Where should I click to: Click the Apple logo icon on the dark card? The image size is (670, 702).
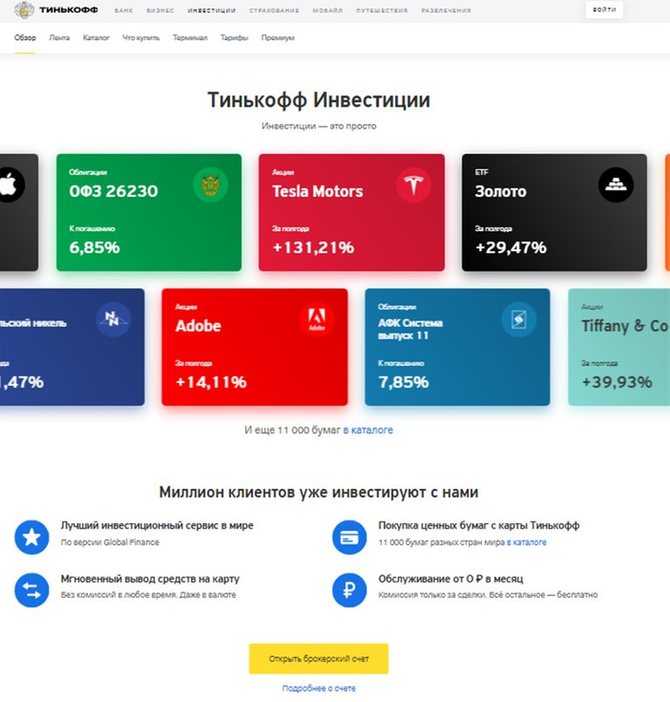click(x=9, y=184)
